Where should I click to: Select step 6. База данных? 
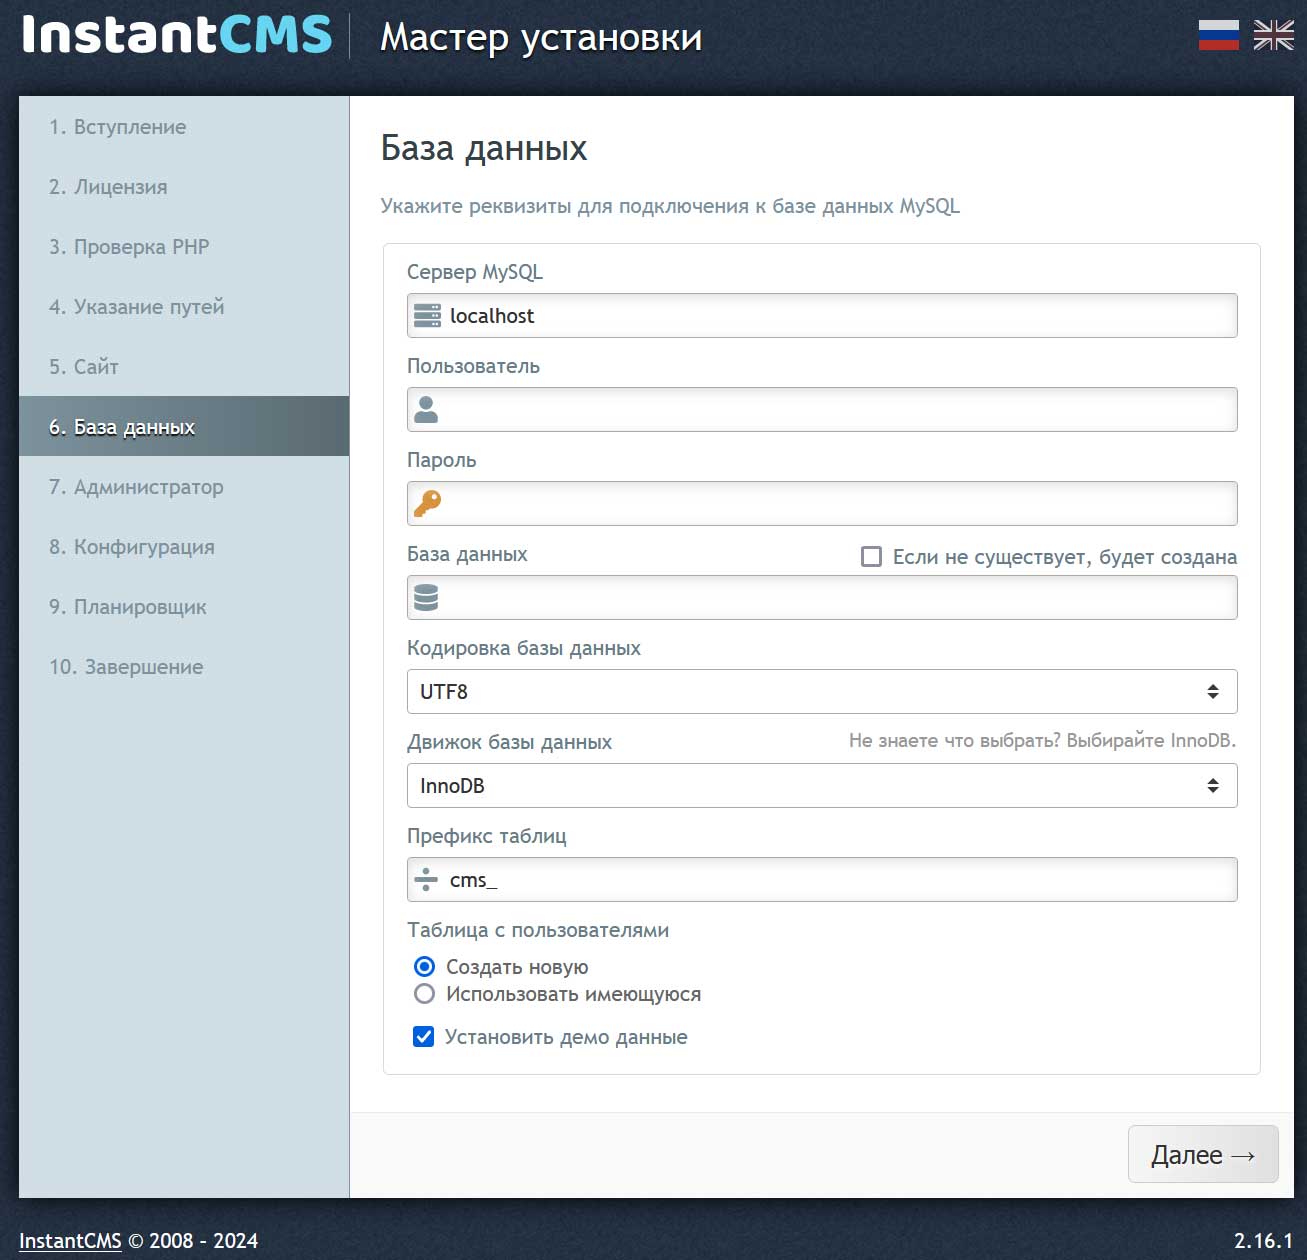[184, 427]
